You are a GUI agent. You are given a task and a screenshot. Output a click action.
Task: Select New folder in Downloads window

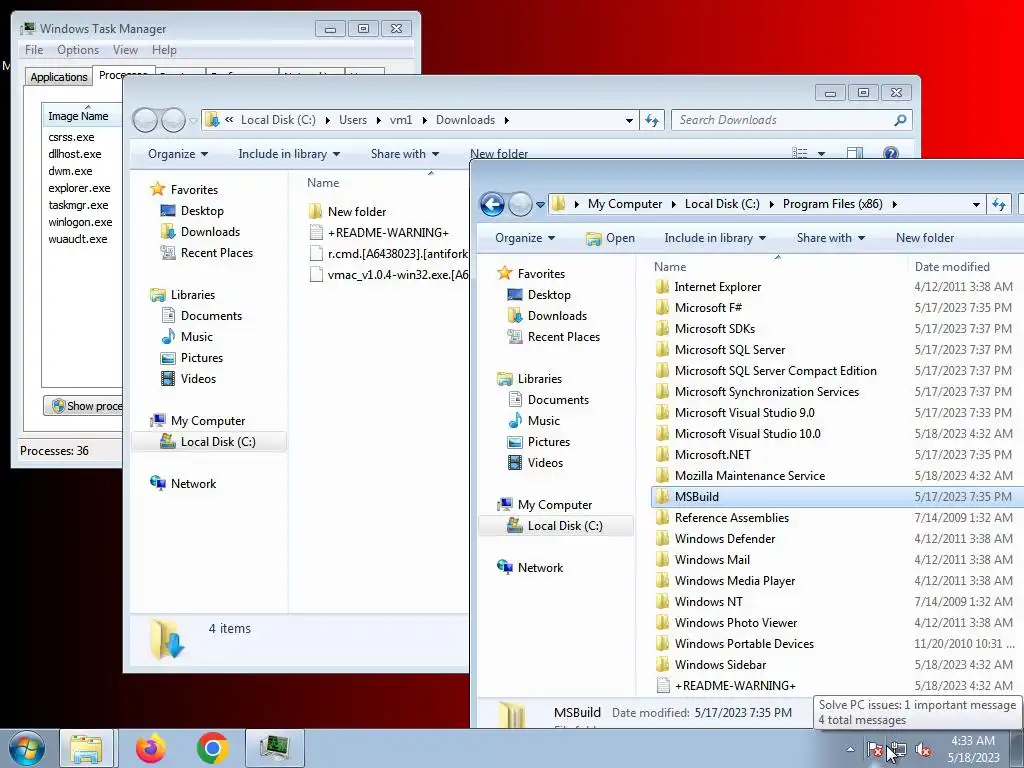(357, 212)
